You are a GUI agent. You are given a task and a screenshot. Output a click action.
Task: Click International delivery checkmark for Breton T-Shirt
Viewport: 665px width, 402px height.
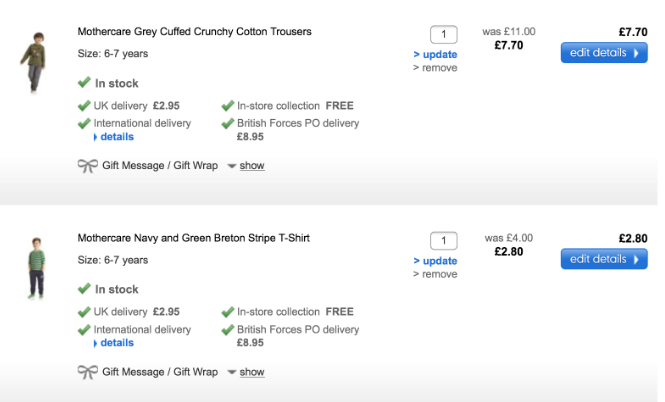pos(84,330)
